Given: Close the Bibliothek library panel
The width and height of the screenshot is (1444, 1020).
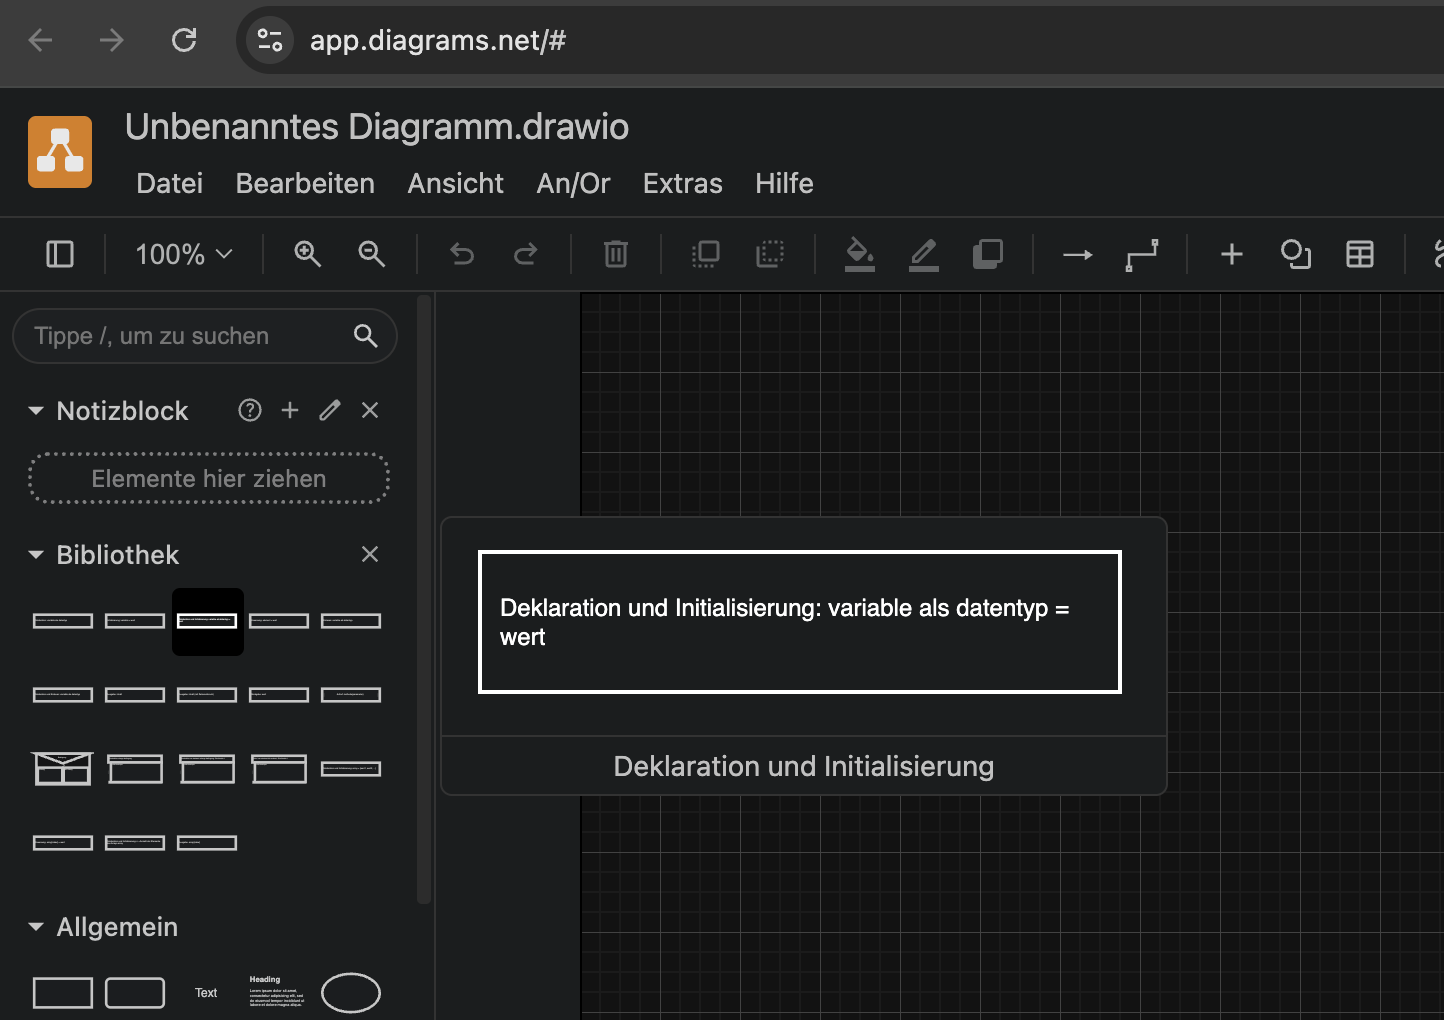Looking at the screenshot, I should (x=370, y=554).
